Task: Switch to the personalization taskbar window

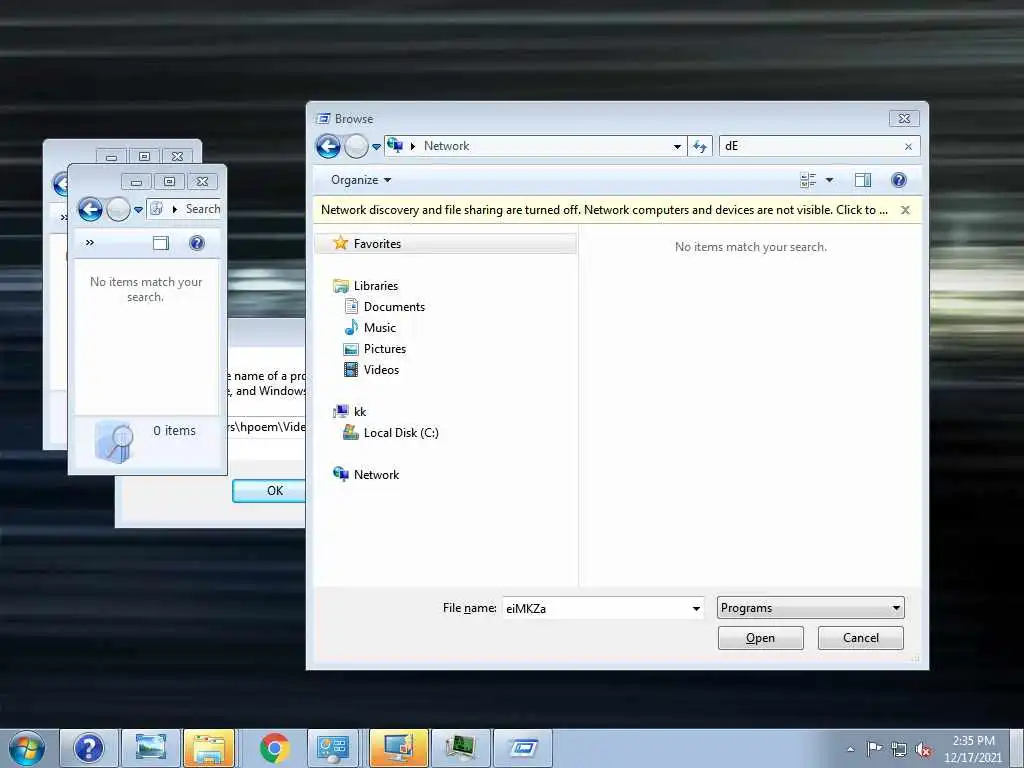Action: point(398,748)
